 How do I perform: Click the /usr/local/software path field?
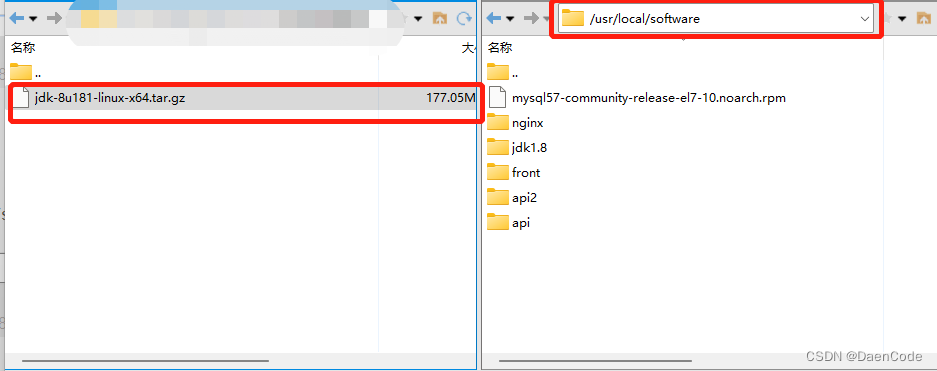pos(716,19)
